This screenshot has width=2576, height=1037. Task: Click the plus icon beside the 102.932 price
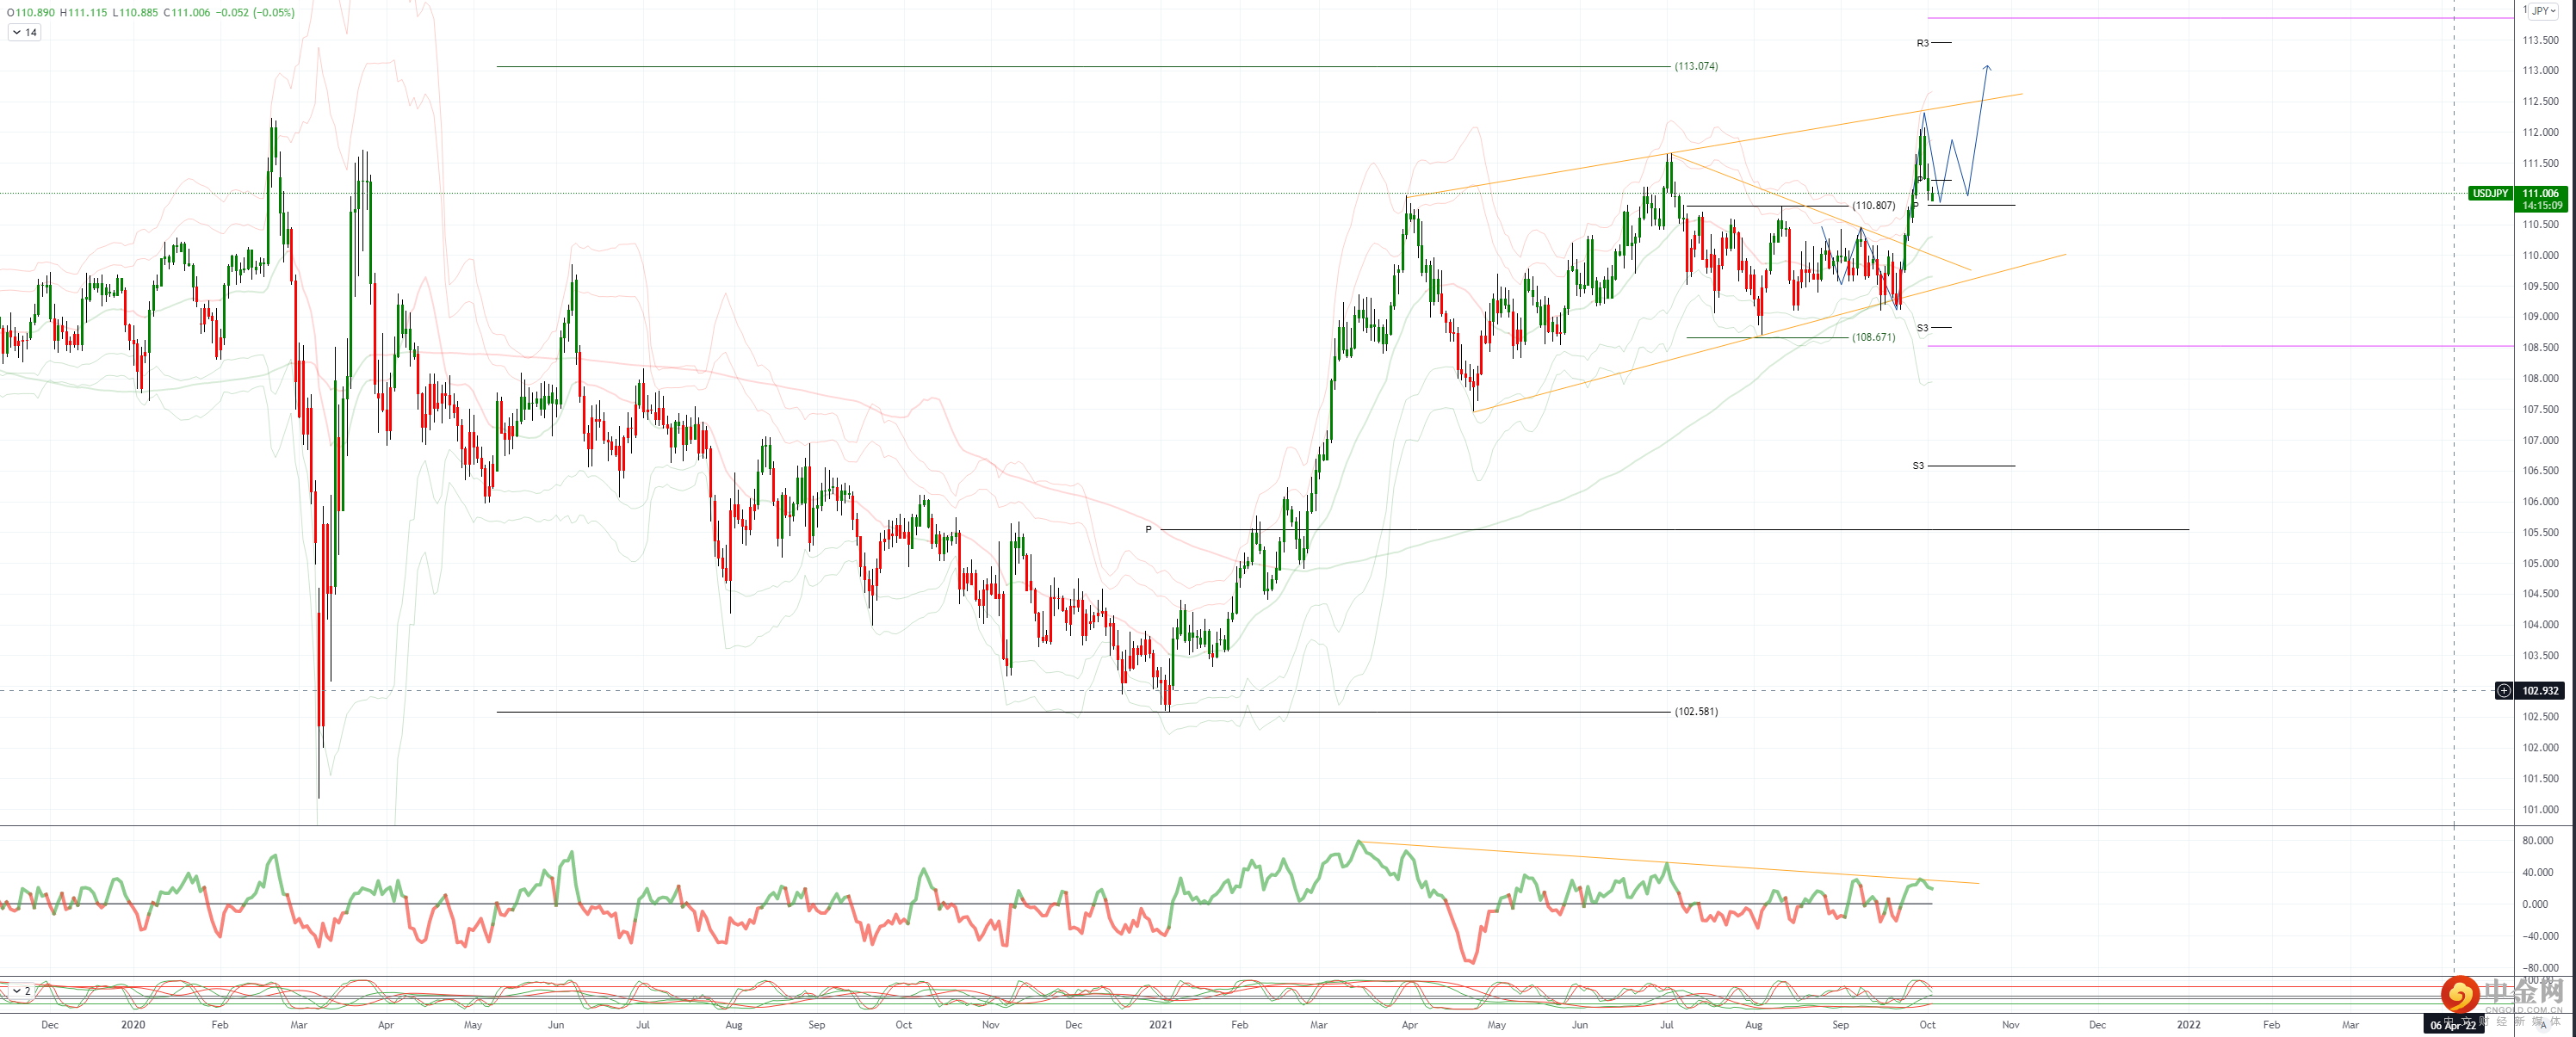pos(2503,690)
